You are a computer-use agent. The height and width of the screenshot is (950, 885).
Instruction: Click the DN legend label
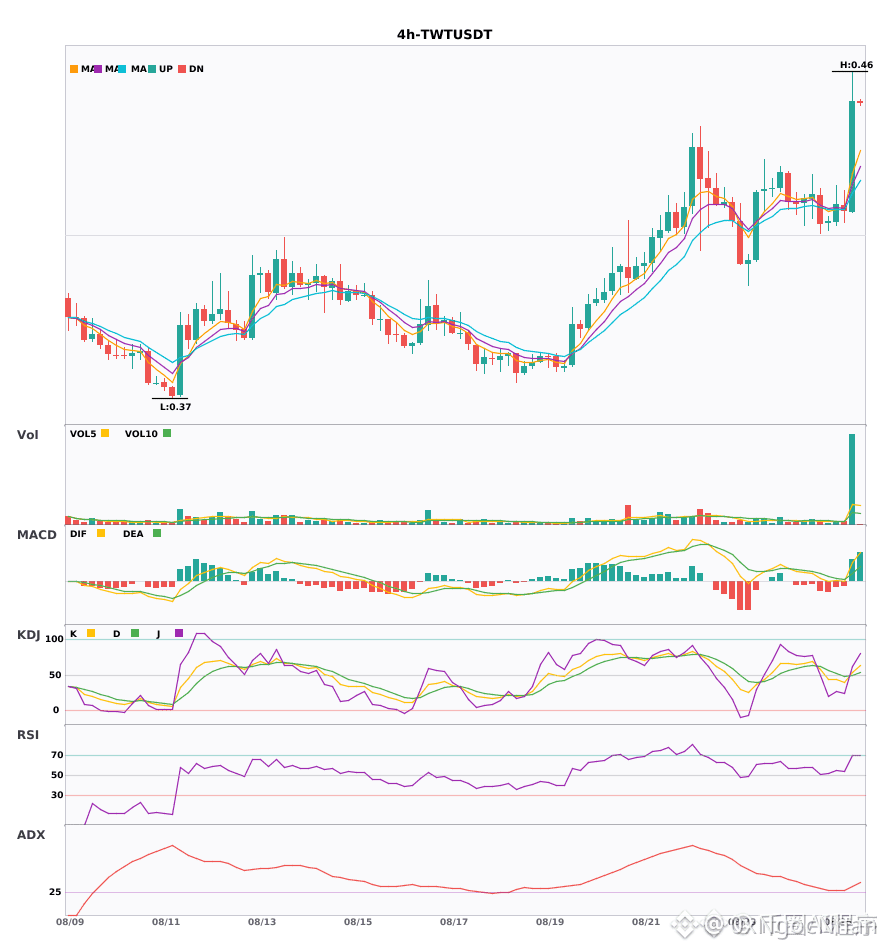pos(196,69)
